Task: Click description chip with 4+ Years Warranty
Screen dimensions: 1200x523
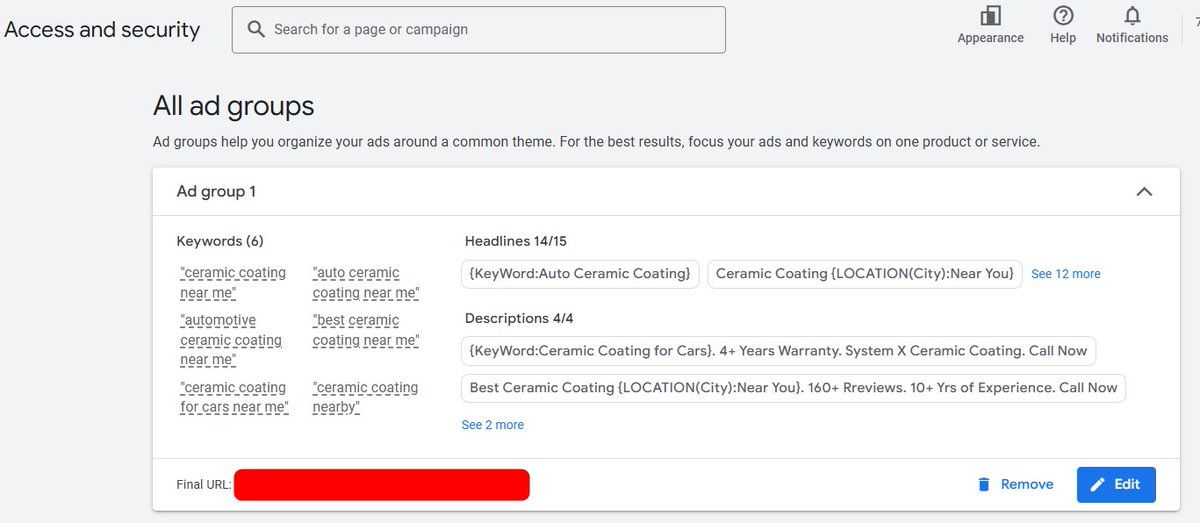Action: point(779,351)
